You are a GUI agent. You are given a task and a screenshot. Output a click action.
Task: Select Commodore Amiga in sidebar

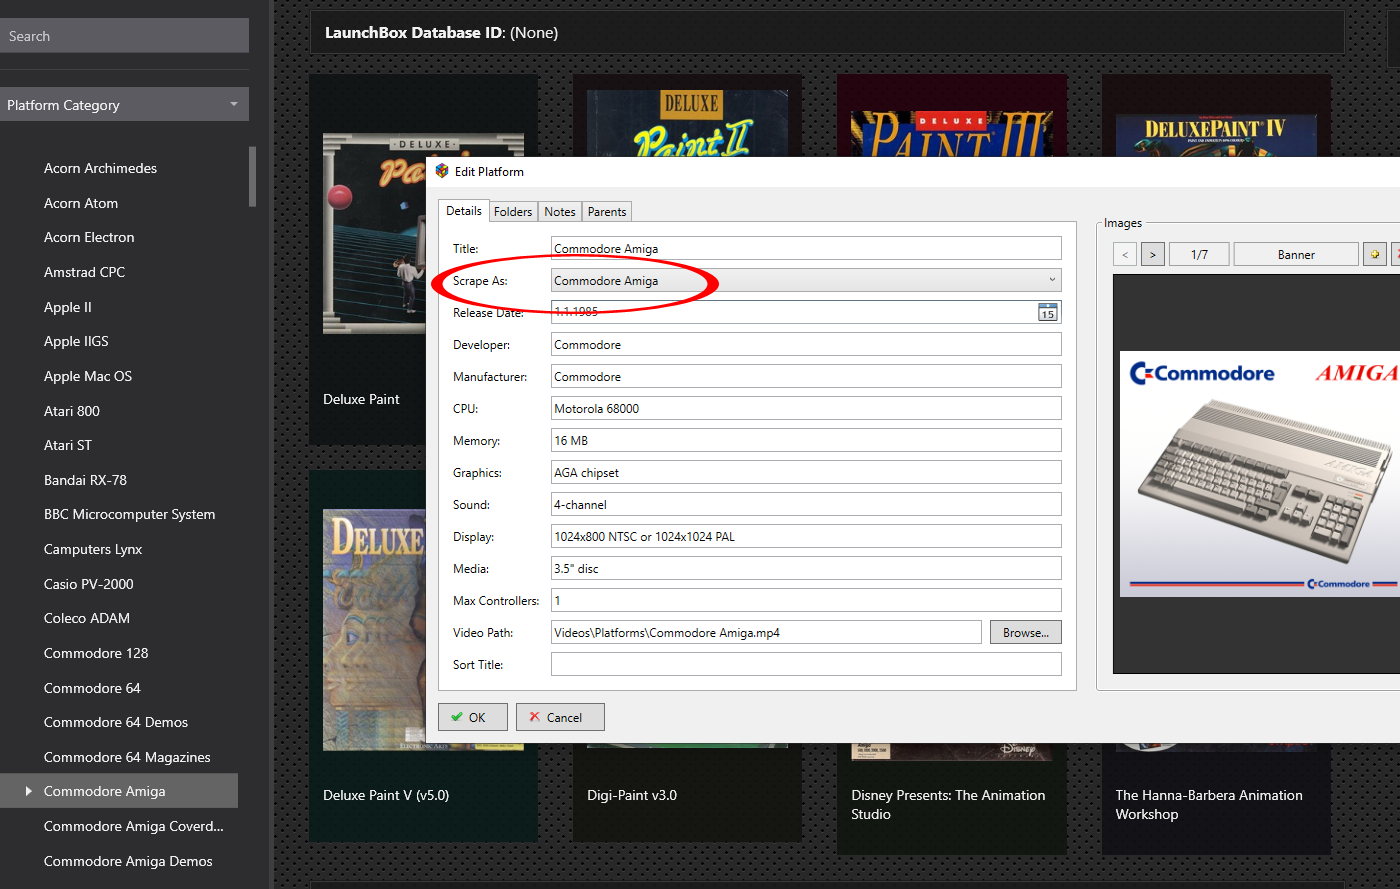pyautogui.click(x=119, y=791)
